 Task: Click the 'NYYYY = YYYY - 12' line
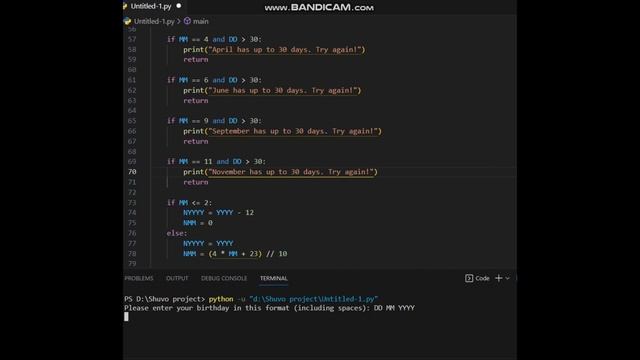(218, 213)
